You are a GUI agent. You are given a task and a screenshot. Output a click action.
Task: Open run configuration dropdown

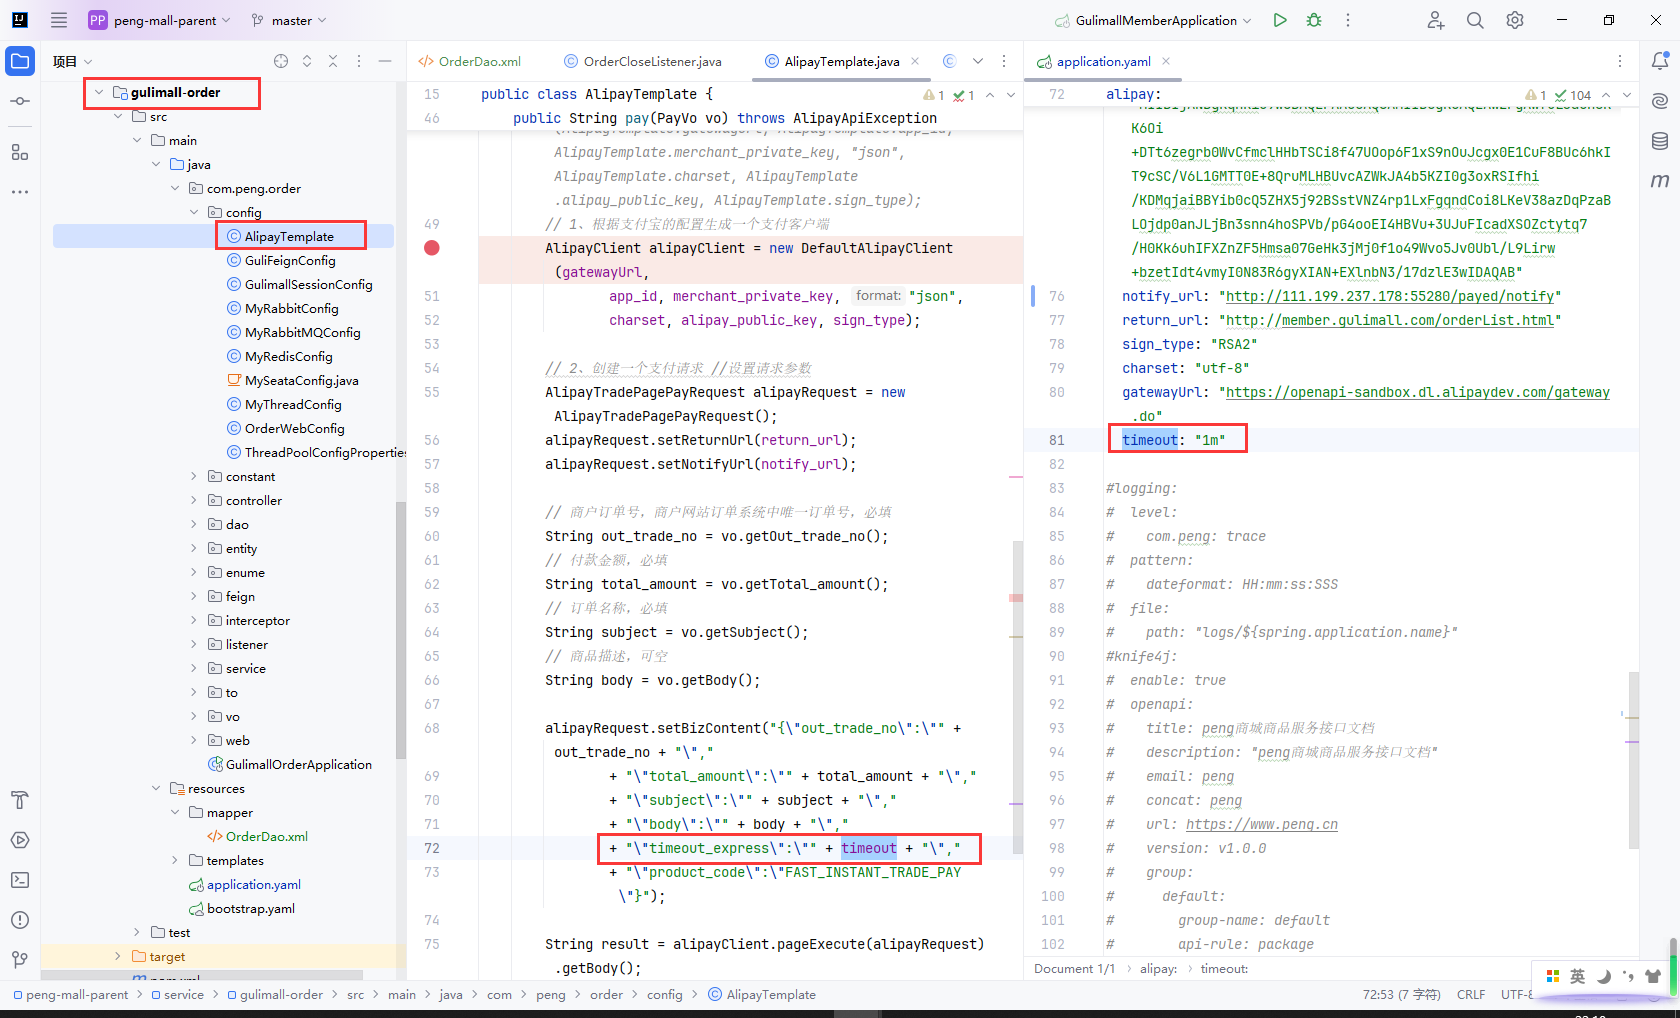tap(1153, 20)
